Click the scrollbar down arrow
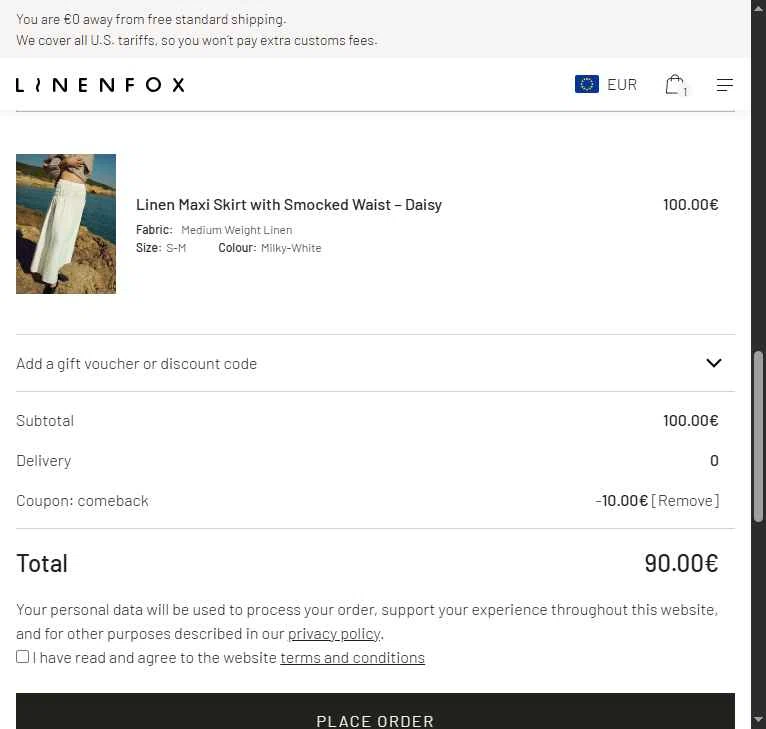Viewport: 766px width, 729px height. [758, 719]
